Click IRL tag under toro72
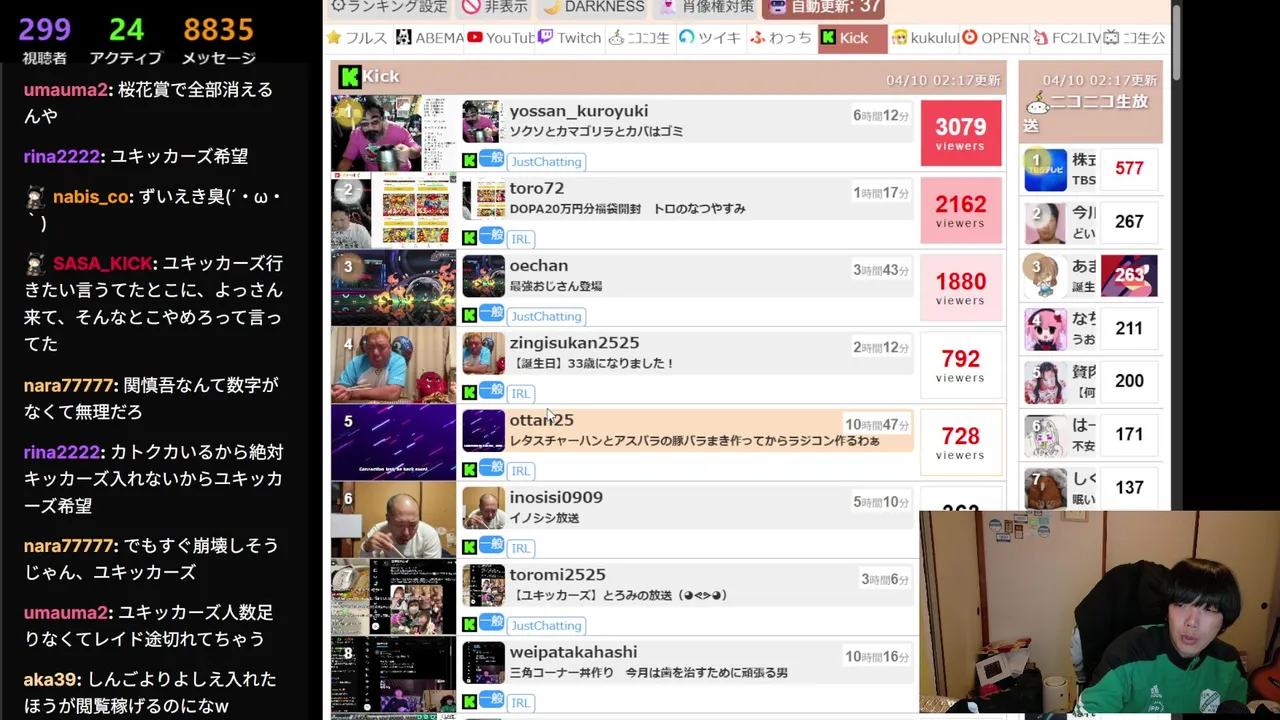Screen dimensions: 1280x720 521,239
